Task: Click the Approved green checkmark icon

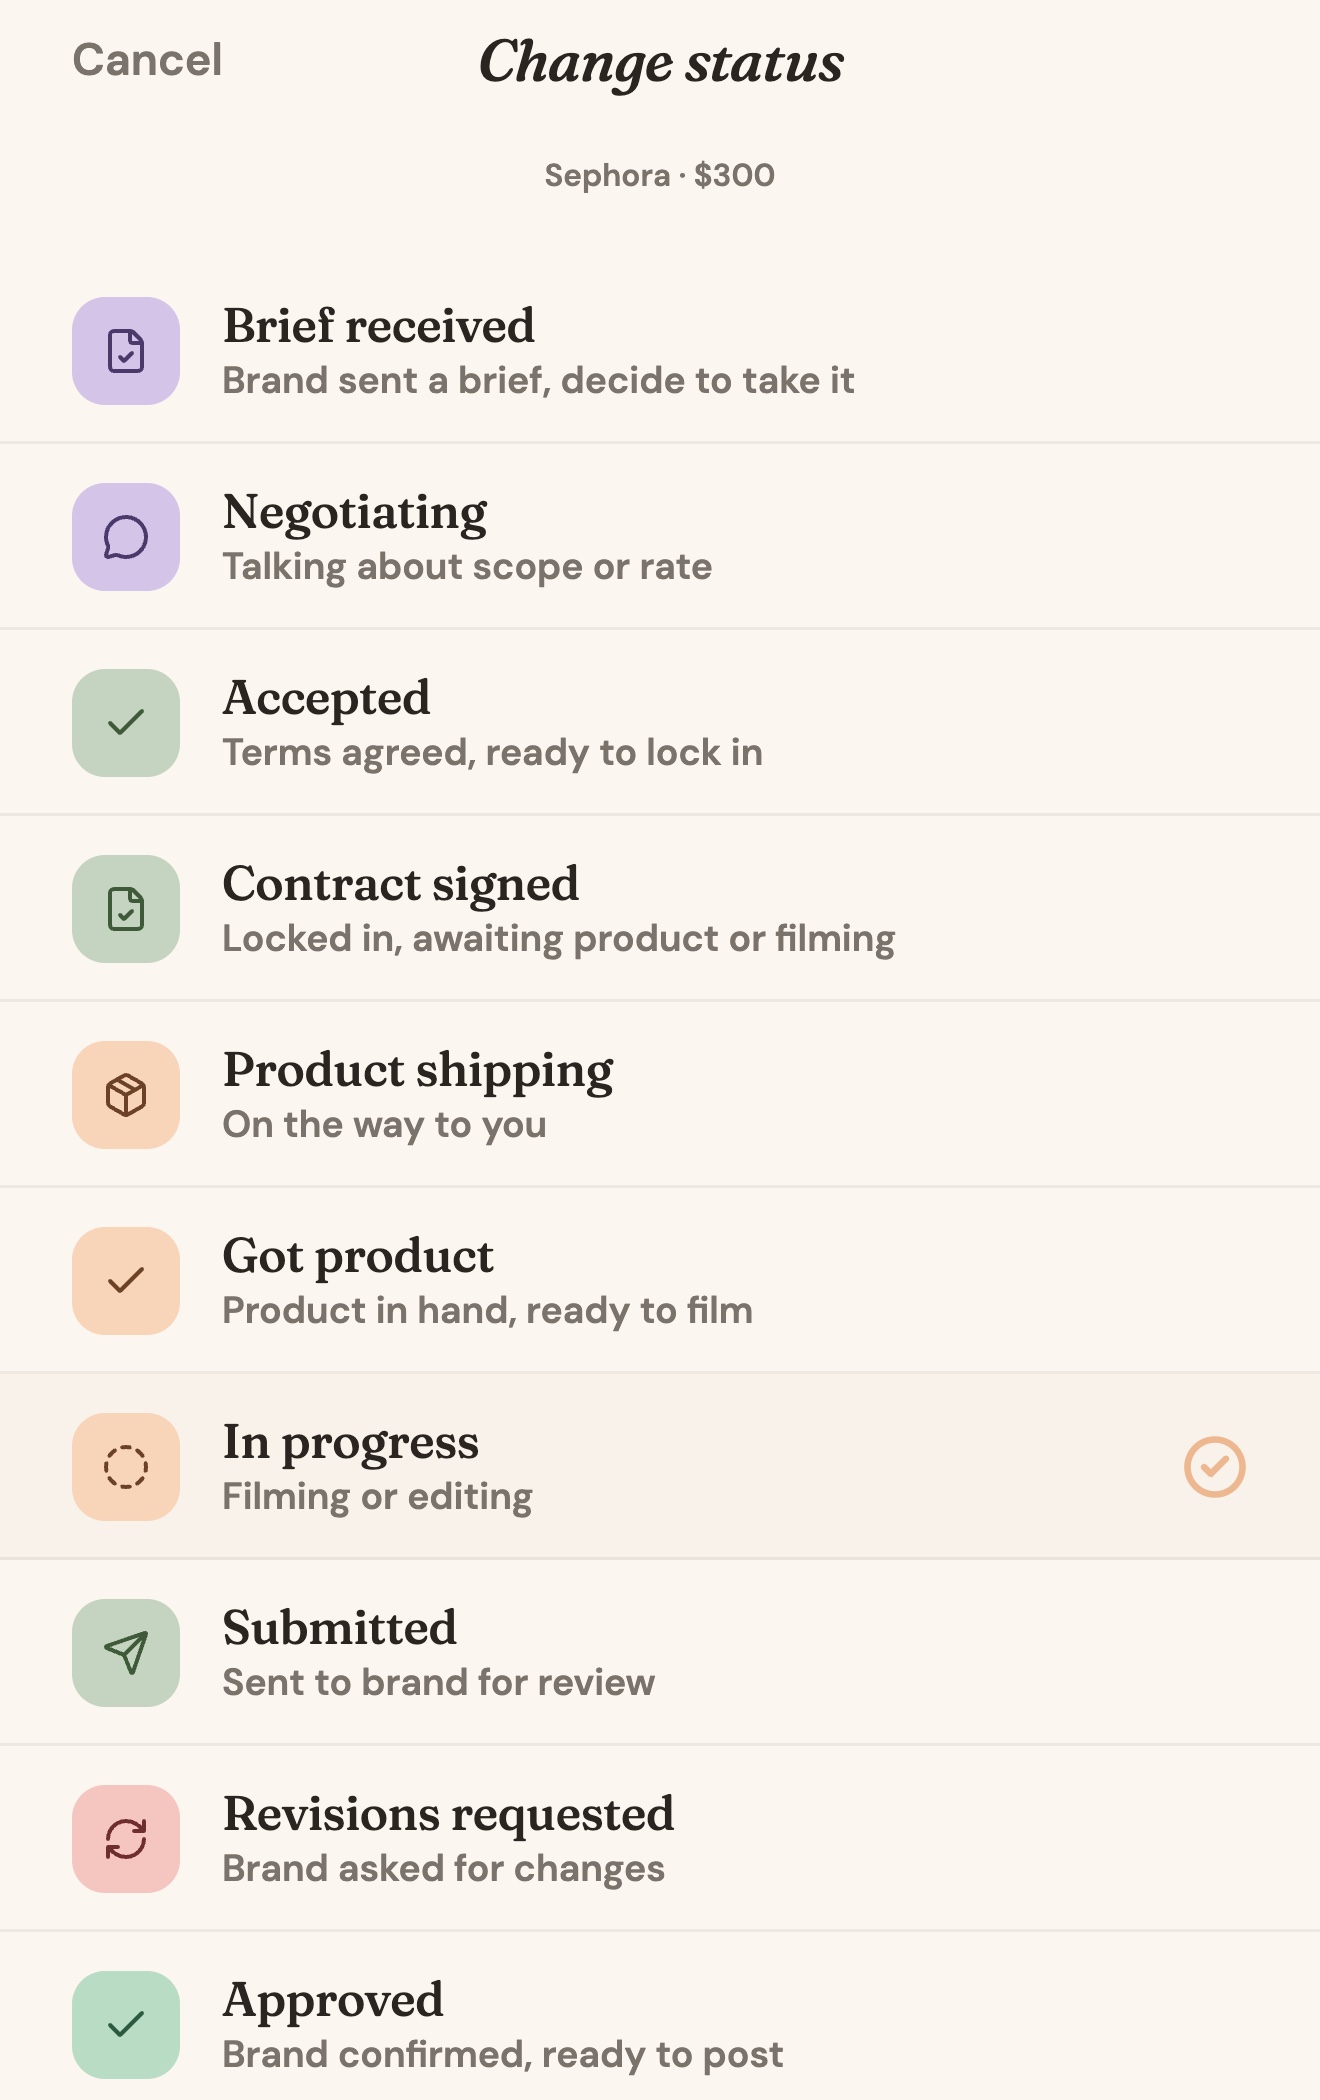Action: tap(126, 2025)
